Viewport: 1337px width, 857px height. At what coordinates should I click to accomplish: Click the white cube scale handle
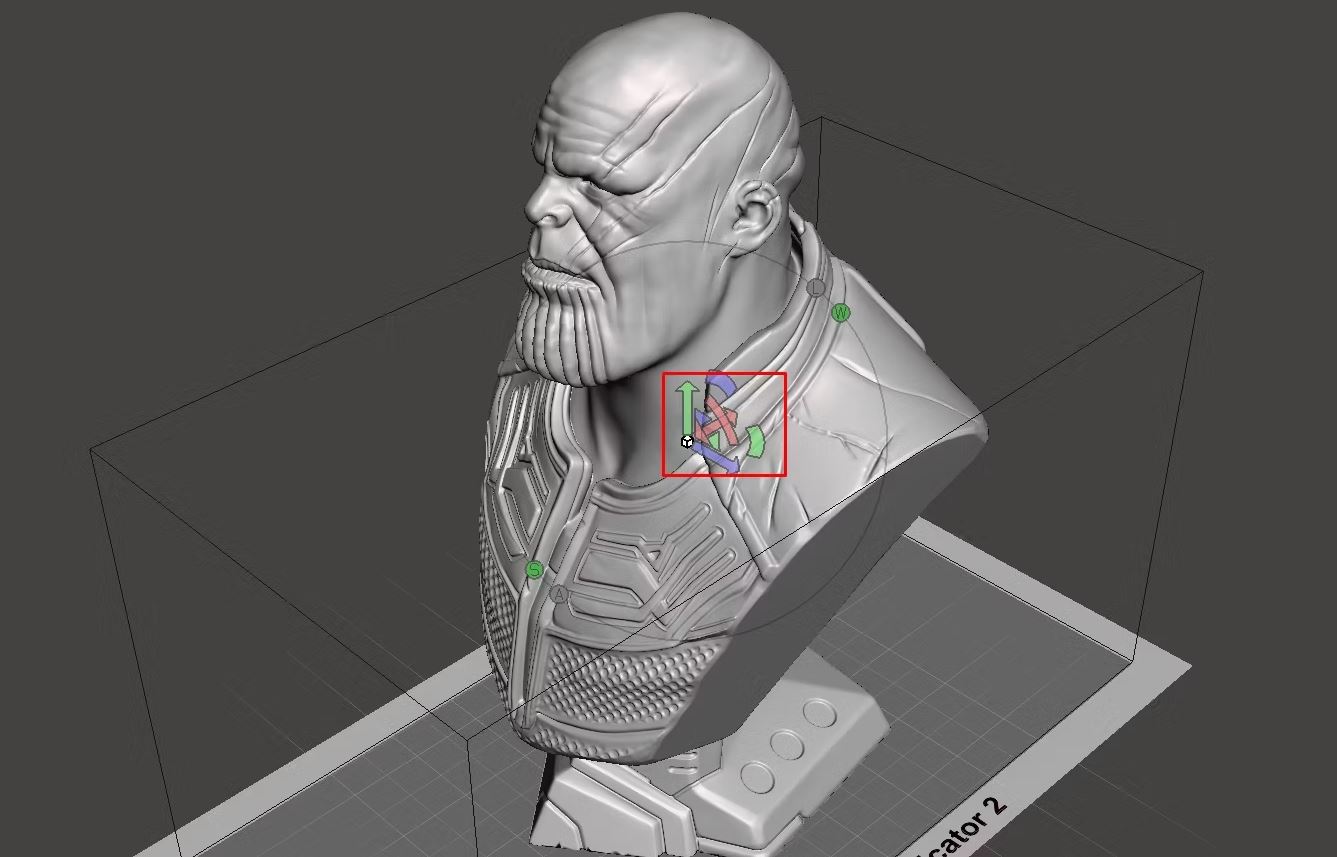[687, 442]
